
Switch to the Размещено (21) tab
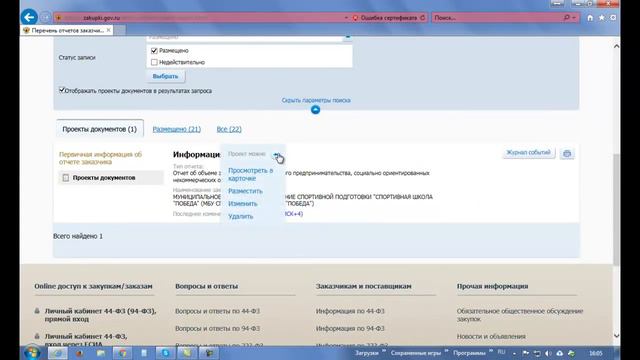177,129
